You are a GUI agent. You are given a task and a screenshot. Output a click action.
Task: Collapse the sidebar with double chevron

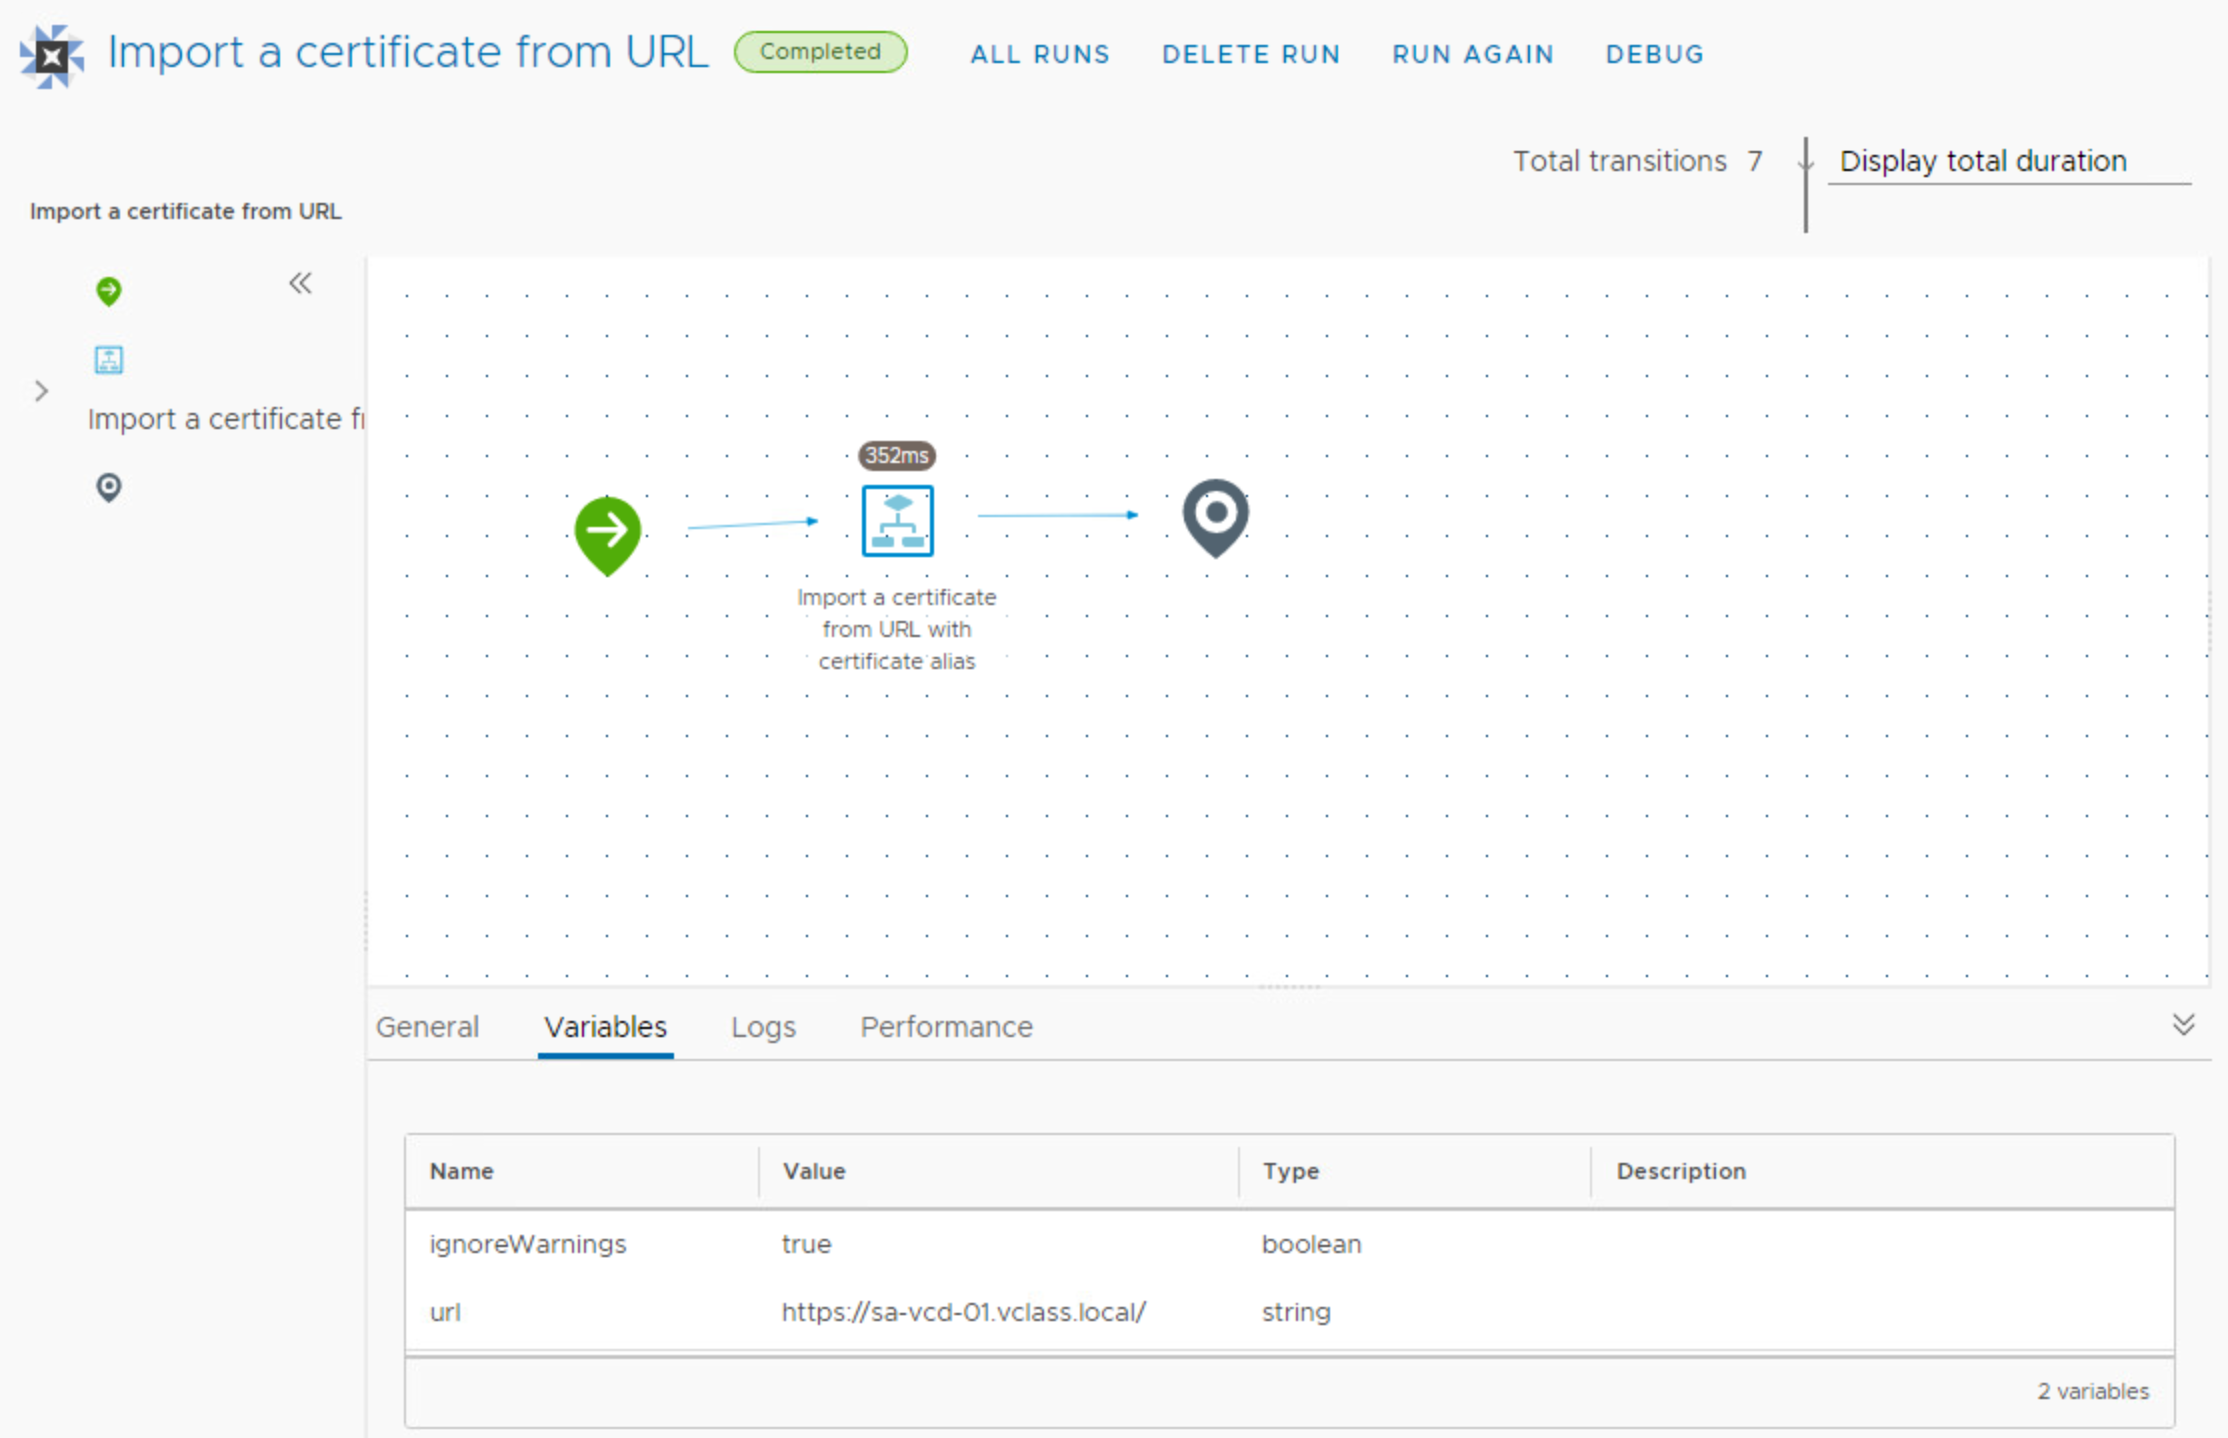pyautogui.click(x=300, y=283)
